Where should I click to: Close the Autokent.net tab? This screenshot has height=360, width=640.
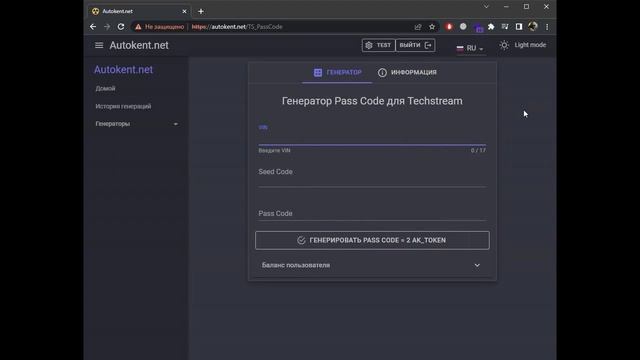point(184,11)
